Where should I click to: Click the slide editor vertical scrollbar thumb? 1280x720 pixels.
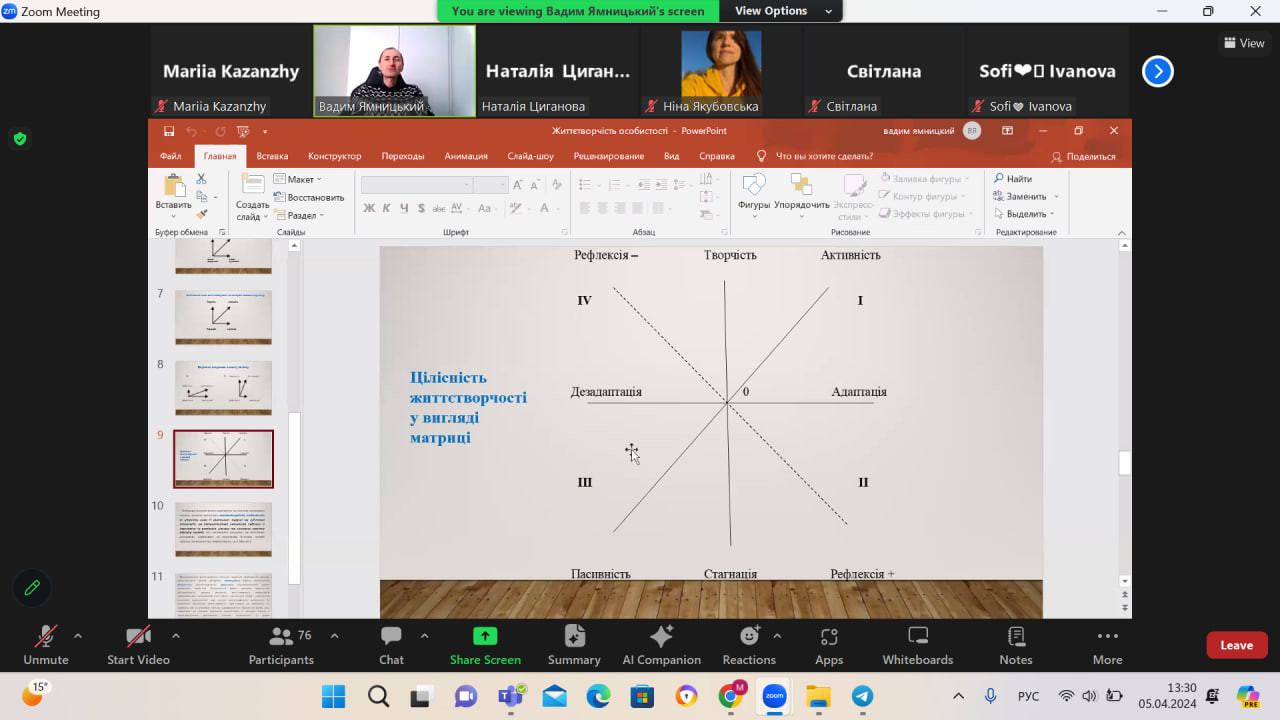1124,463
